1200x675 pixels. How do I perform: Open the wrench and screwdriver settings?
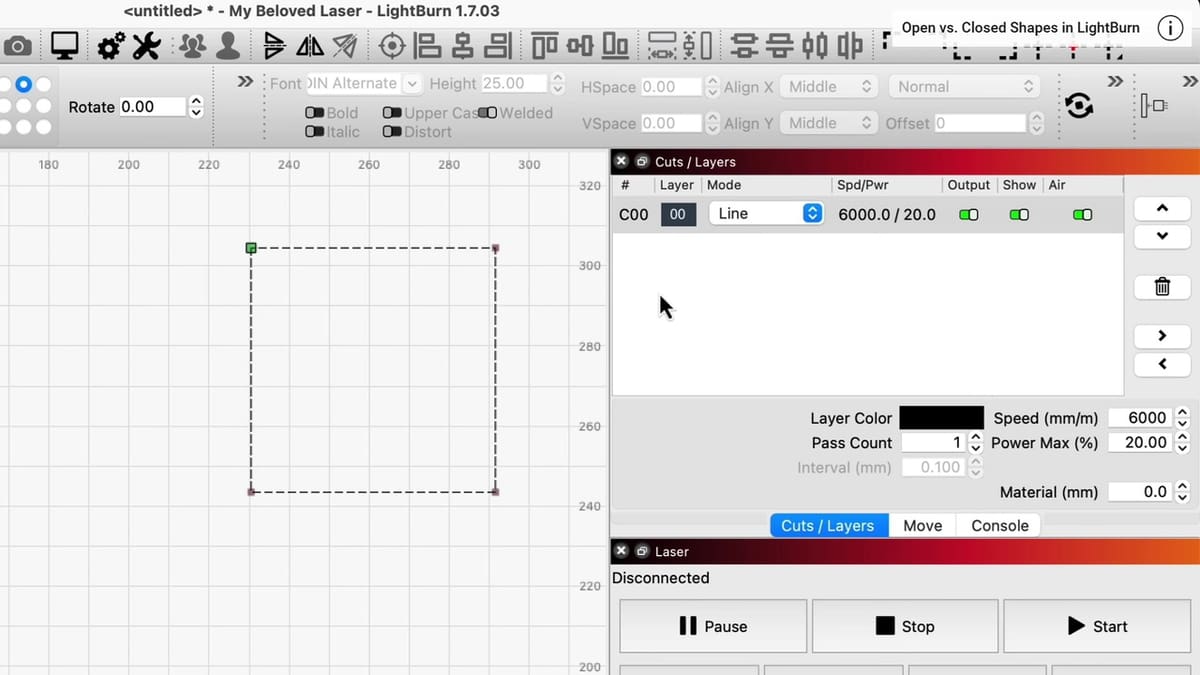click(146, 46)
